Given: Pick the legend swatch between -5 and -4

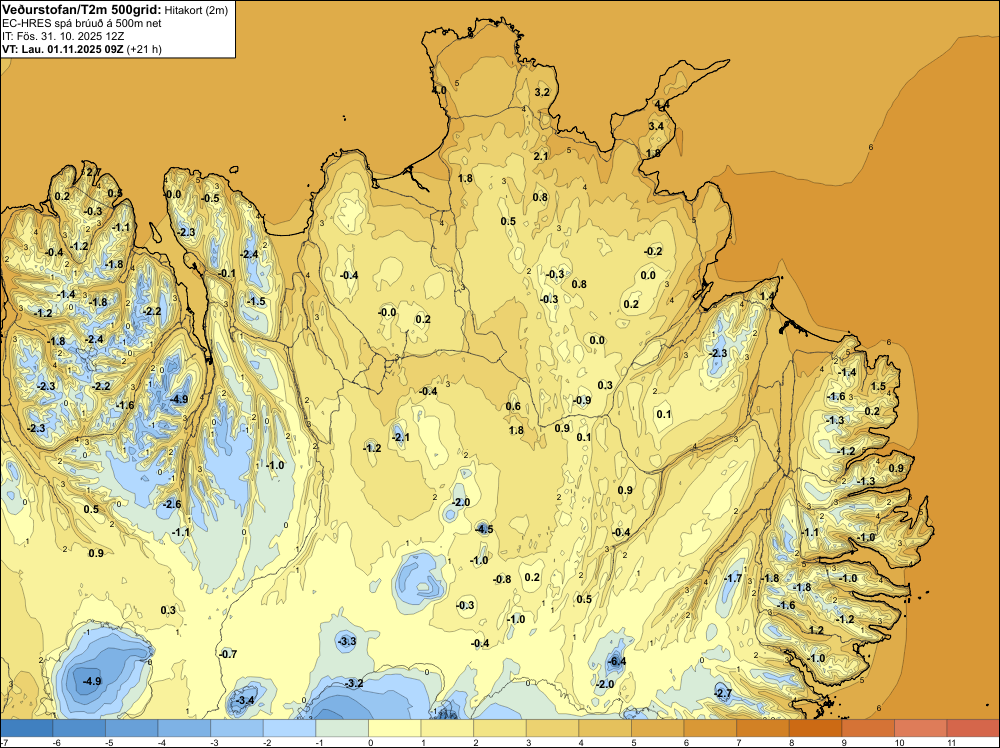Looking at the screenshot, I should tap(131, 728).
